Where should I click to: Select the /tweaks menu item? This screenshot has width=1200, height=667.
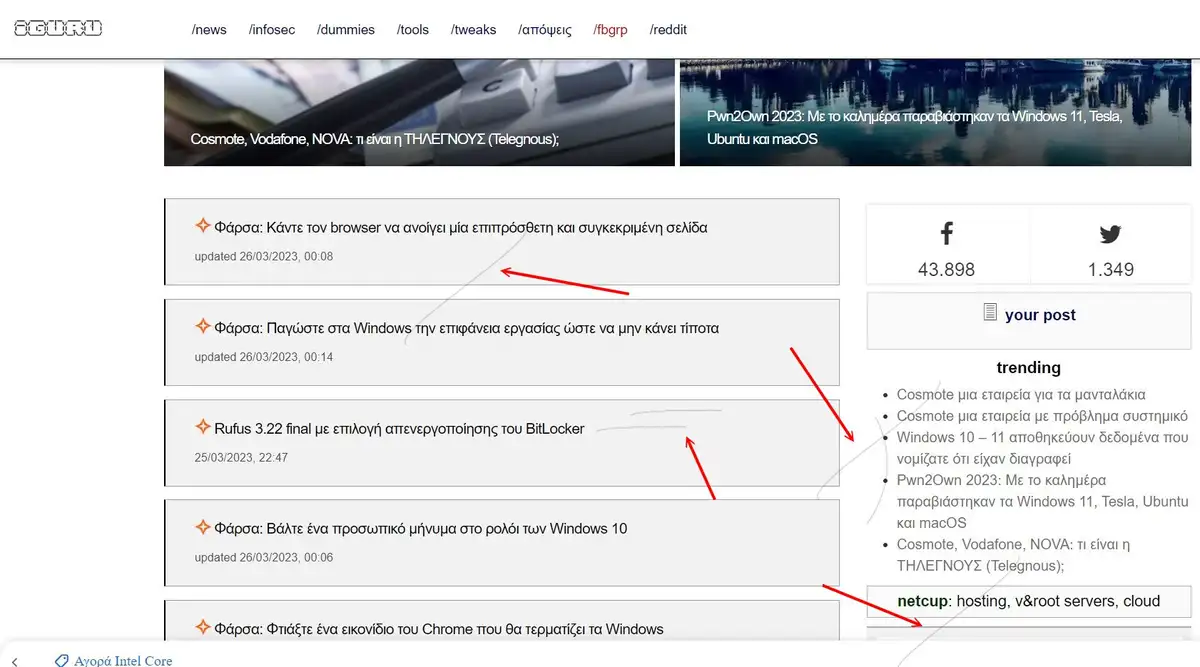[474, 30]
